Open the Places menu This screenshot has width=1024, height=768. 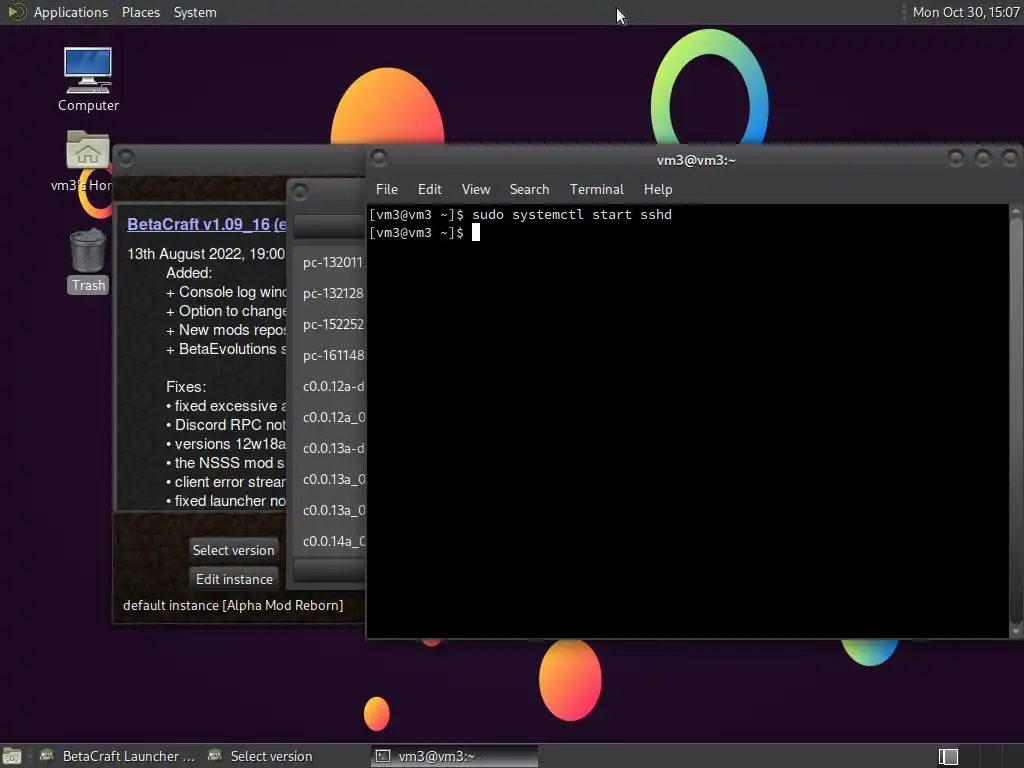pos(140,12)
